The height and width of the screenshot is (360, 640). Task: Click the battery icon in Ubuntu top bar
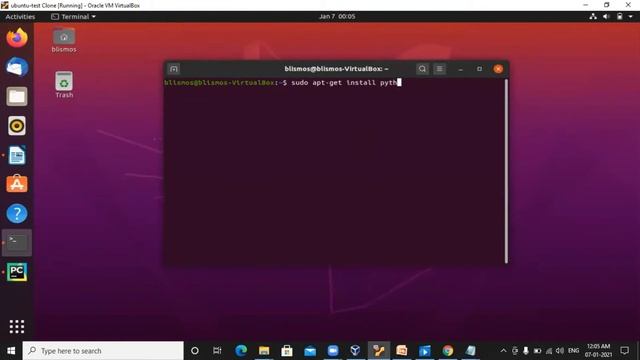point(620,17)
